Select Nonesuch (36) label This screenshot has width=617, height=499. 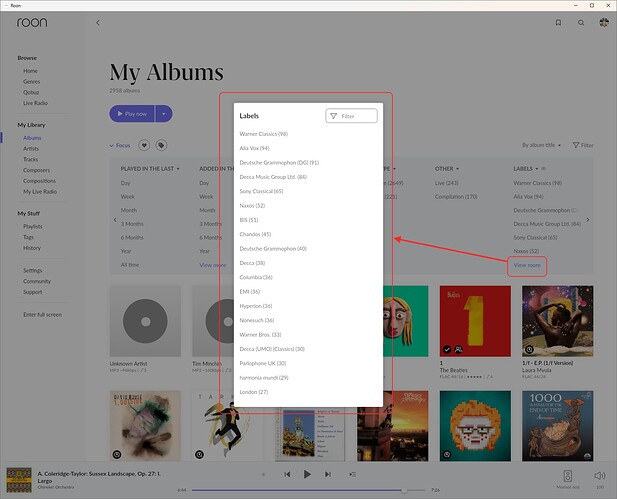tap(257, 320)
